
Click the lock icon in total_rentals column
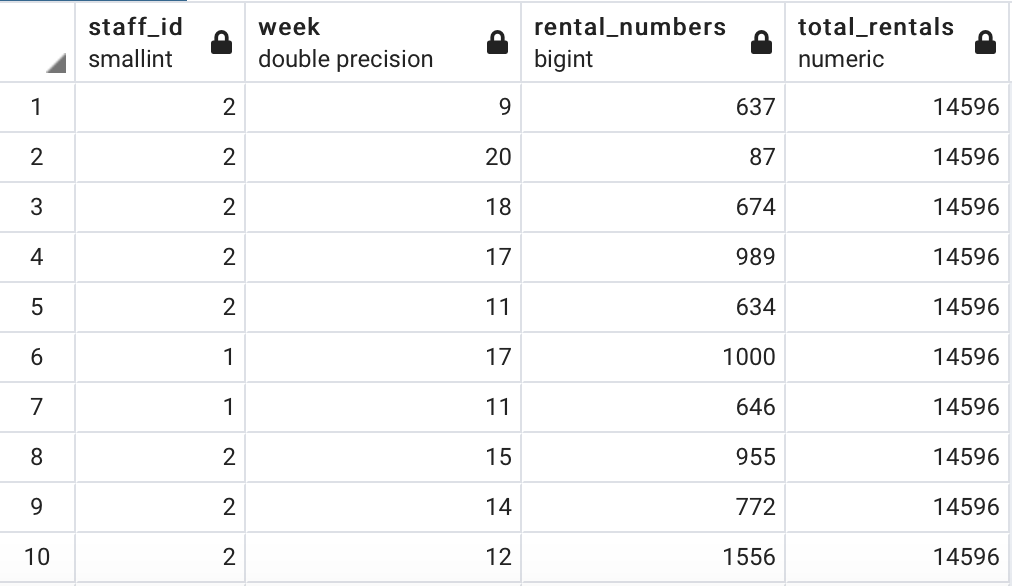[x=986, y=43]
